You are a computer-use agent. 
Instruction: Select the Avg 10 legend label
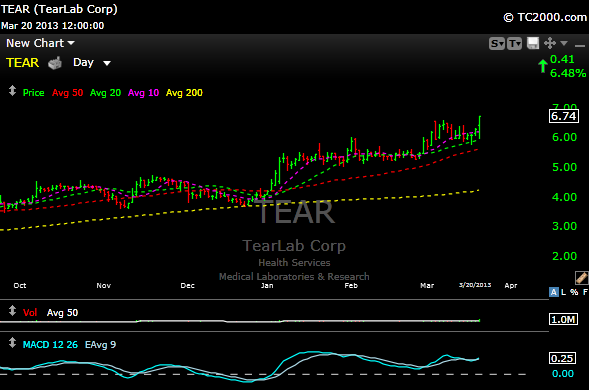[x=143, y=93]
